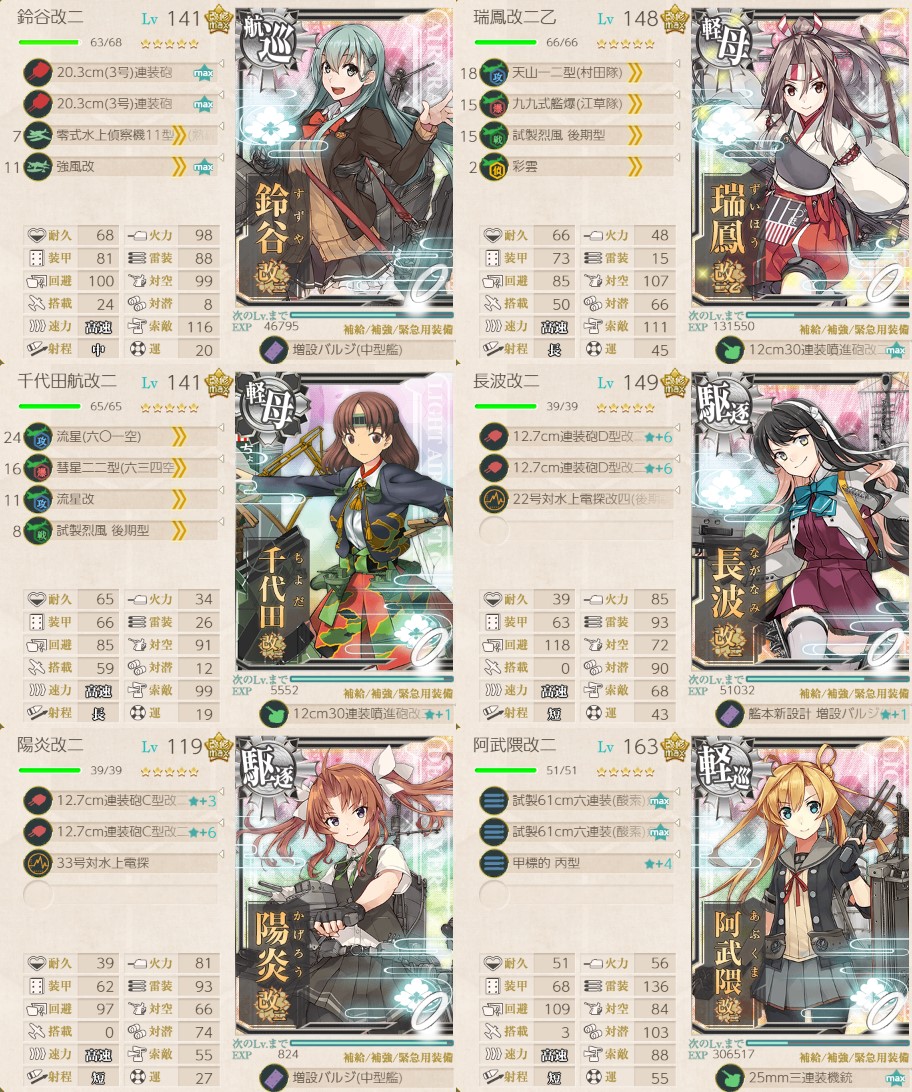The width and height of the screenshot is (912, 1092).
Task: Click the 試製61cm六連装(酸素) first slot name
Action: click(579, 800)
